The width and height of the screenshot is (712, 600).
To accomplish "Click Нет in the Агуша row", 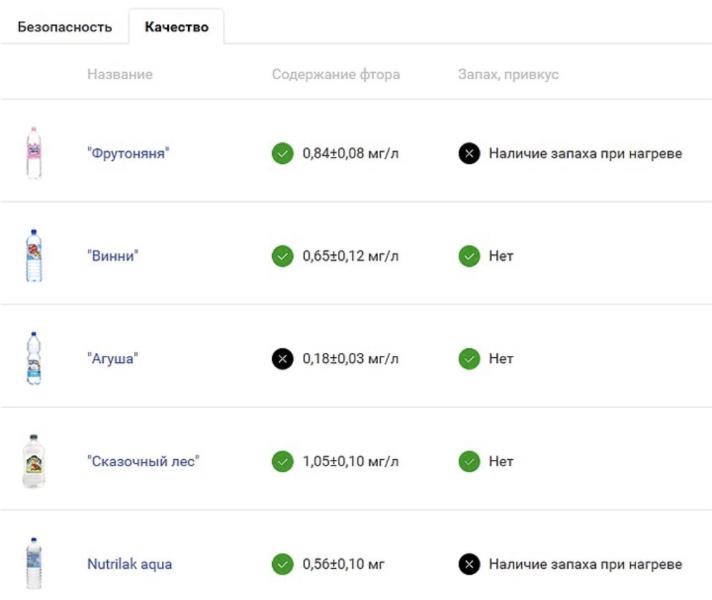I will pos(501,358).
